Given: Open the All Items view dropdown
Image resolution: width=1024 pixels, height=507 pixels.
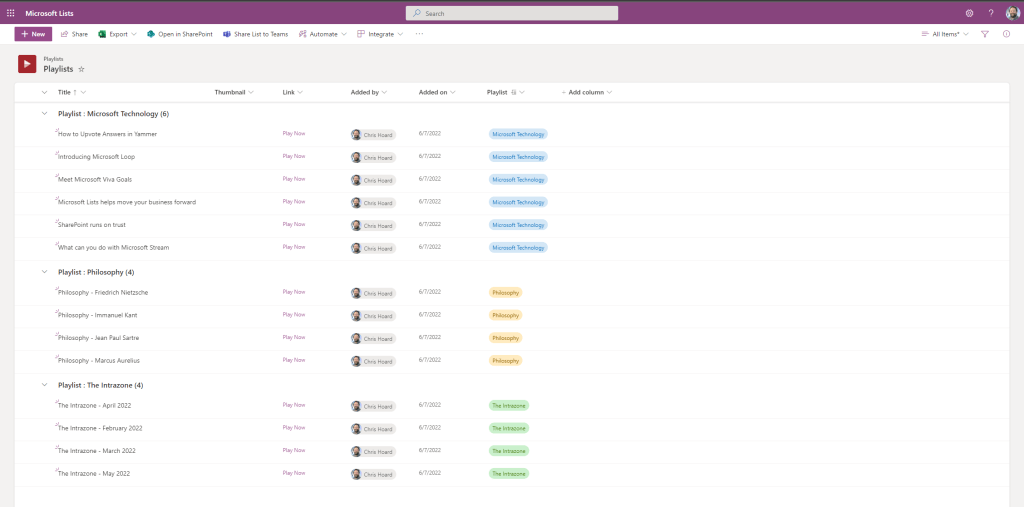Looking at the screenshot, I should tap(945, 34).
